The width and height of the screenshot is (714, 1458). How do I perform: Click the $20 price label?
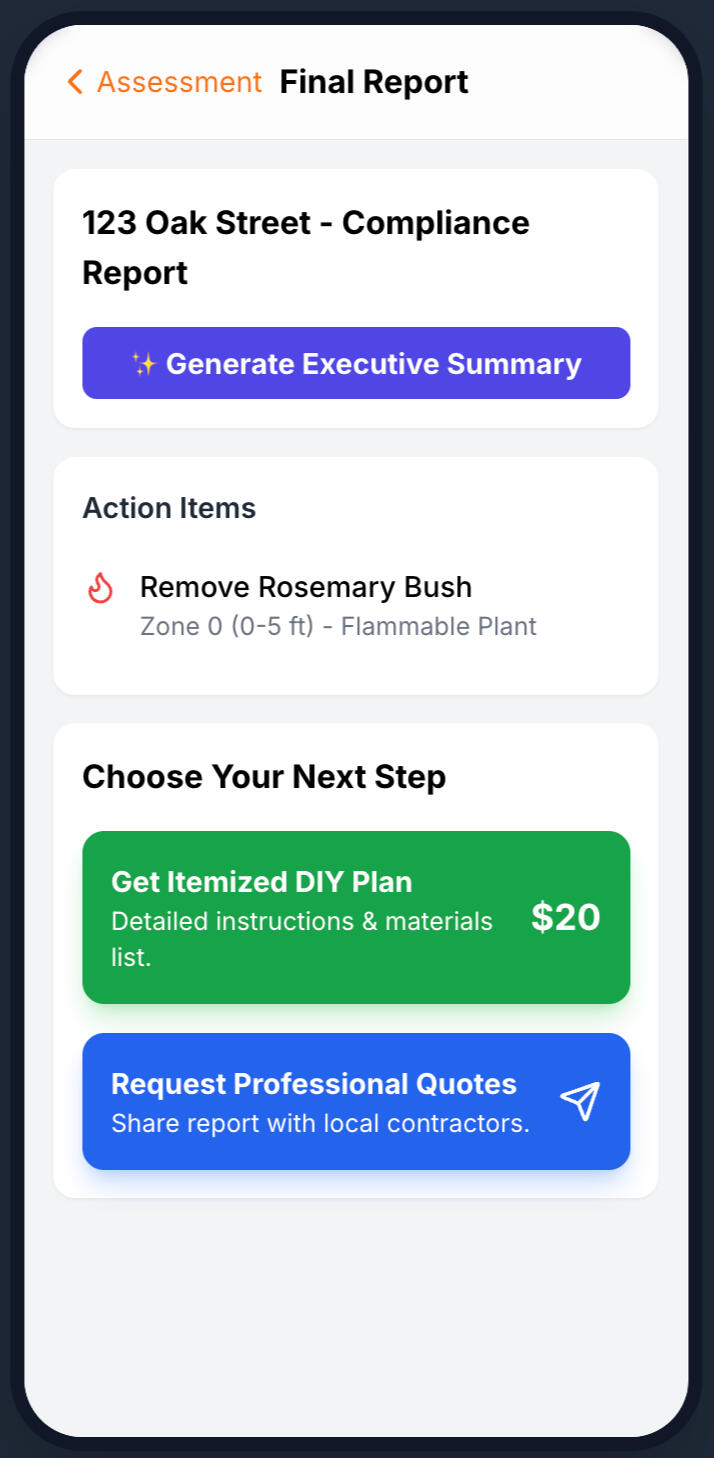[566, 917]
